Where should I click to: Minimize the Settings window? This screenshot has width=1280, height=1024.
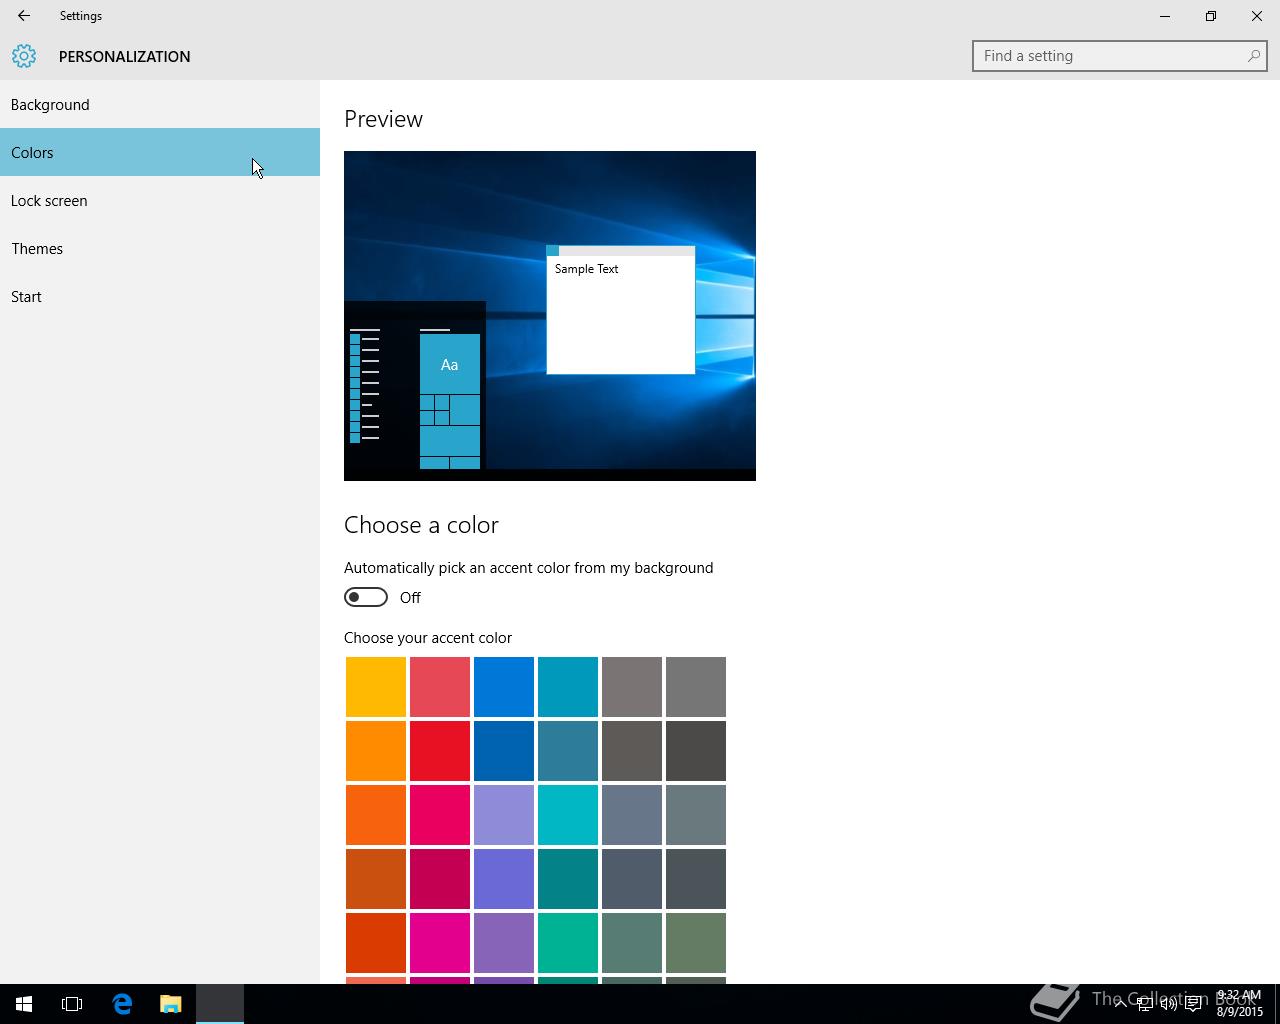[1165, 16]
